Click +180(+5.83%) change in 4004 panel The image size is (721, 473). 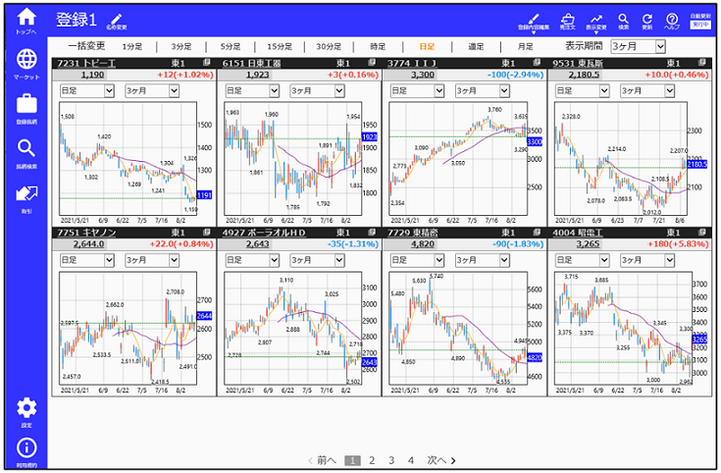(x=678, y=244)
